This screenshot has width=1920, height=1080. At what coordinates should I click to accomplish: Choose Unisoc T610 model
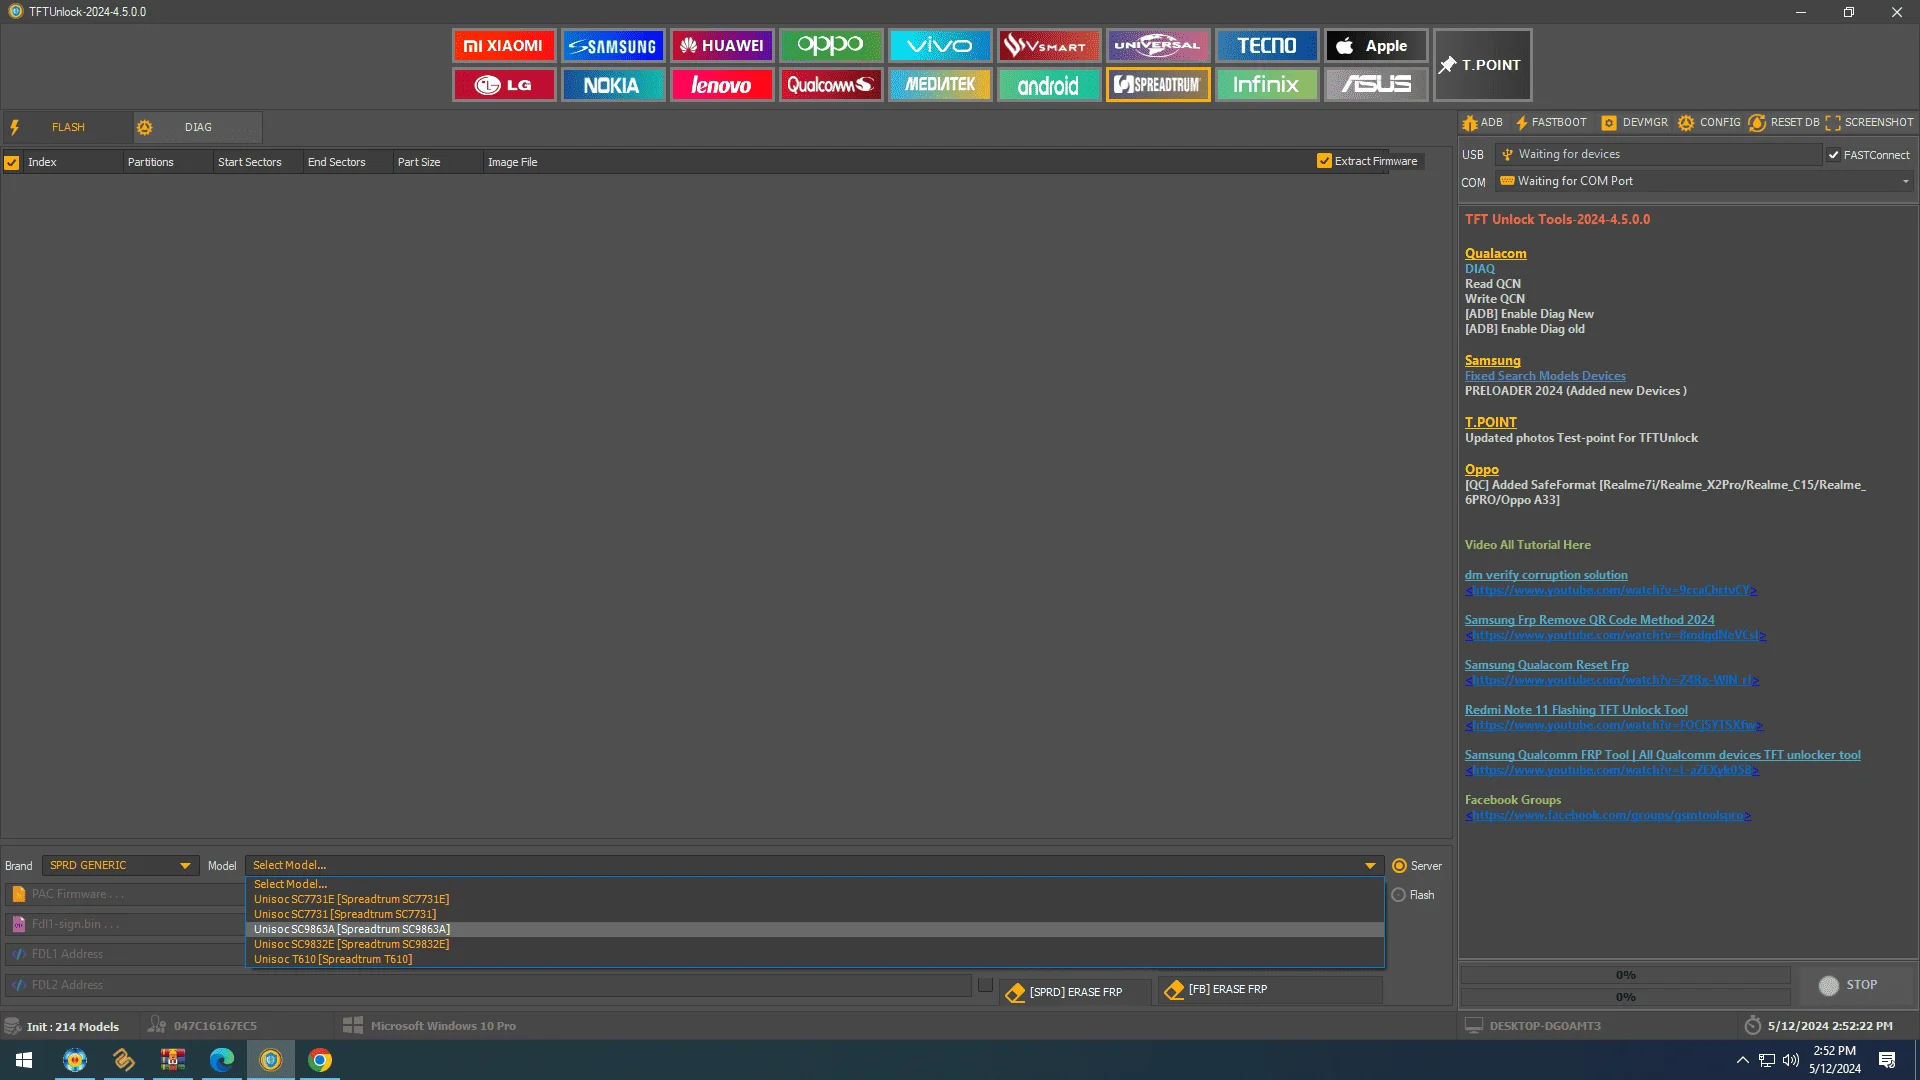(x=815, y=959)
